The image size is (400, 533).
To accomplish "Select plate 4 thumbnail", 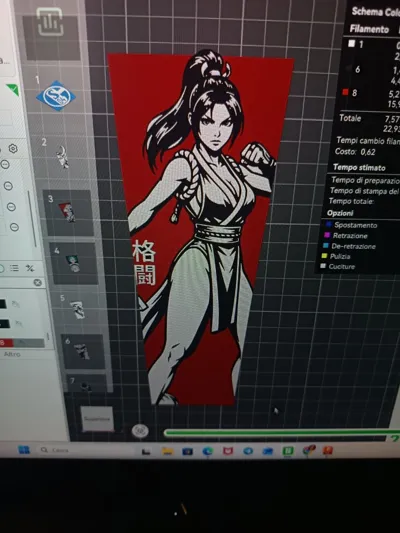I will coord(73,263).
